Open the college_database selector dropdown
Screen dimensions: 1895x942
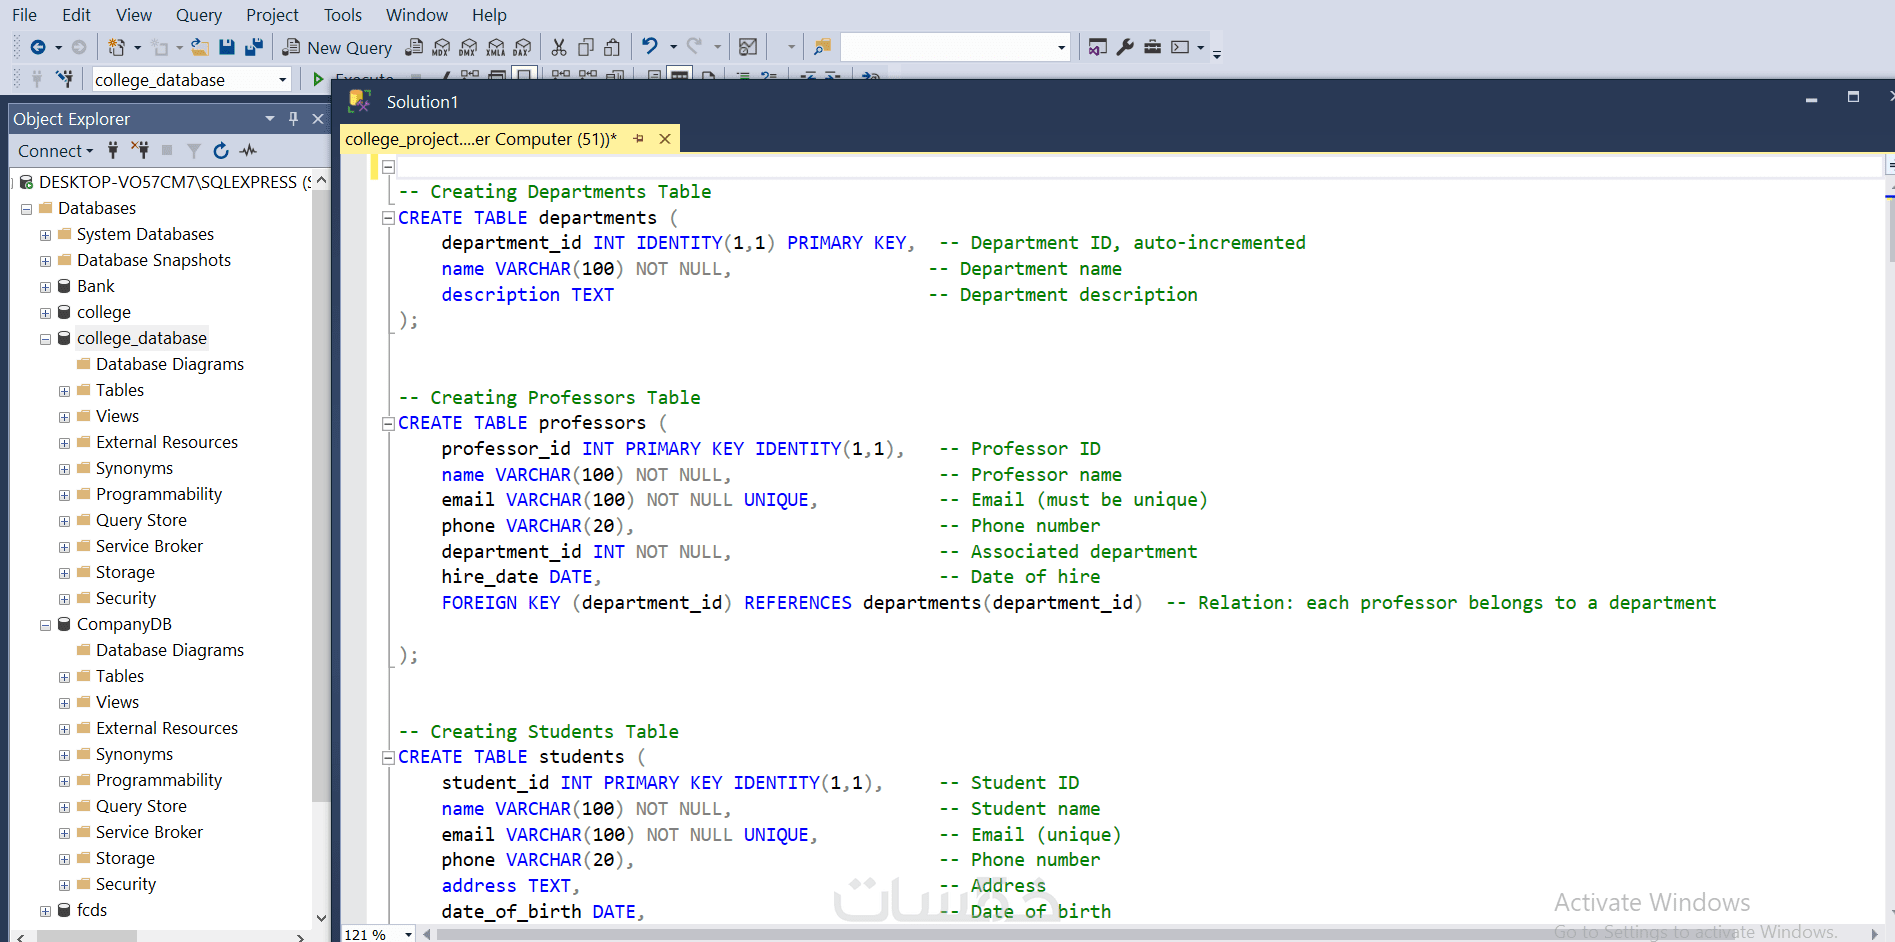(x=282, y=80)
